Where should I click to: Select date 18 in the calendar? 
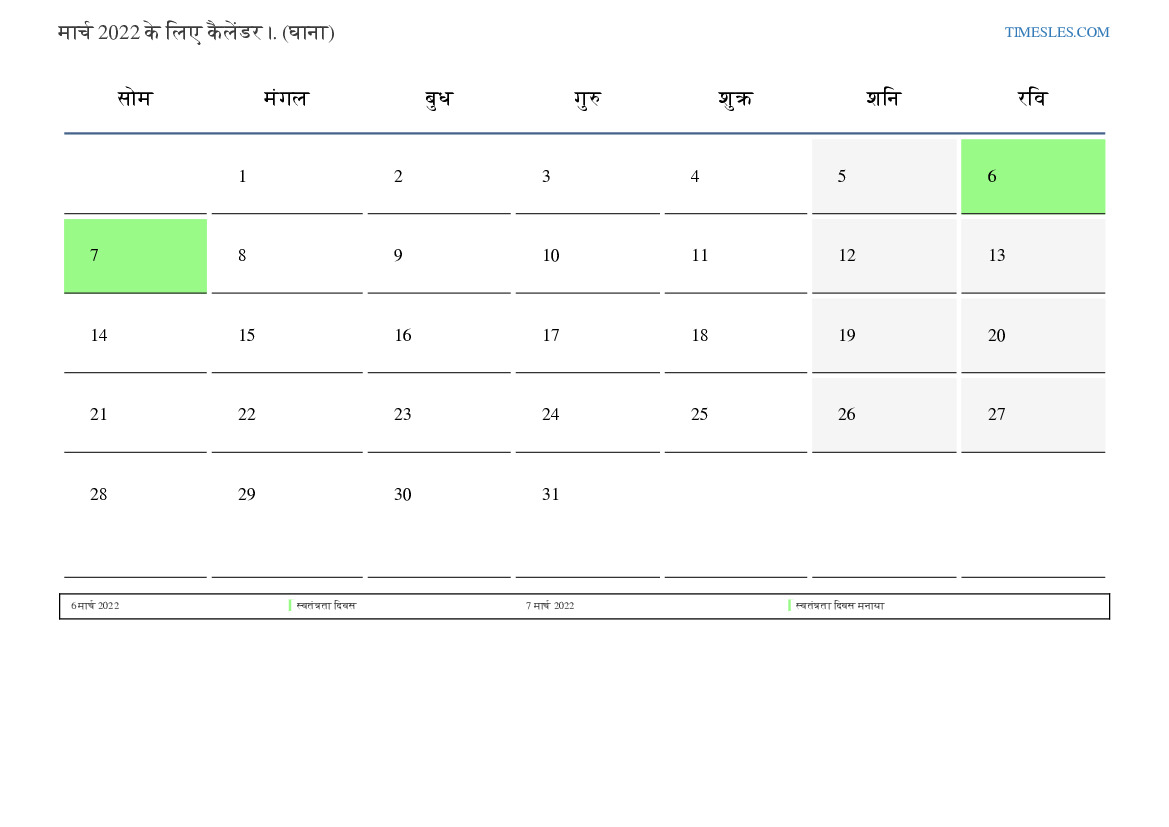[736, 336]
